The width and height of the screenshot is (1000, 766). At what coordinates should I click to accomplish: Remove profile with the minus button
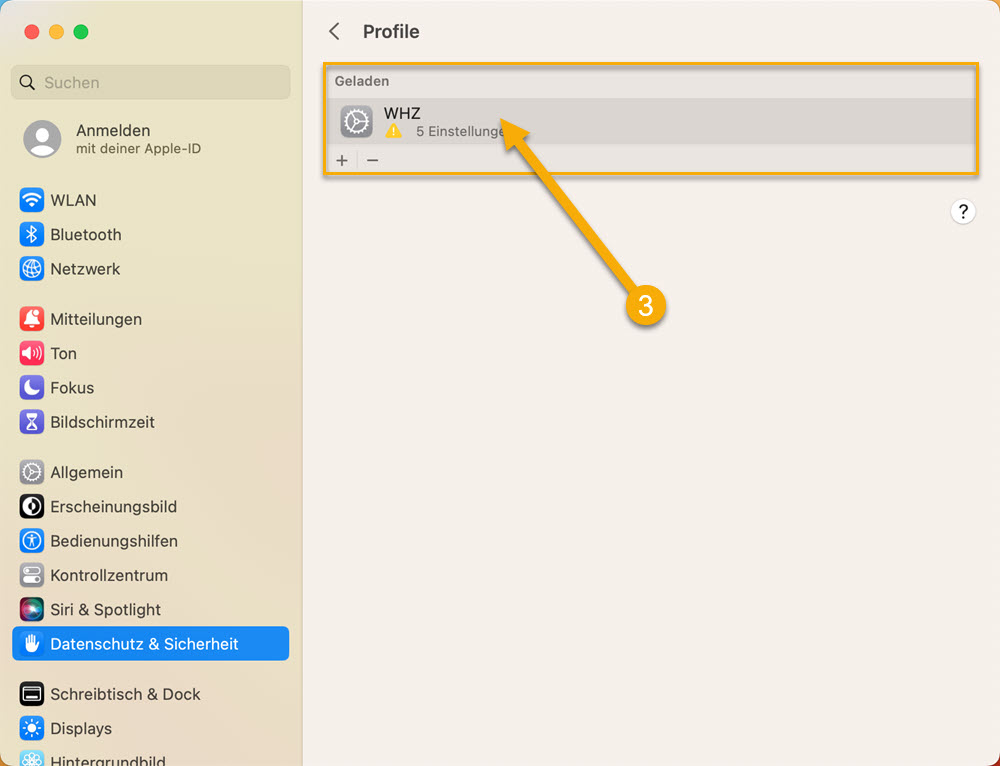coord(372,160)
